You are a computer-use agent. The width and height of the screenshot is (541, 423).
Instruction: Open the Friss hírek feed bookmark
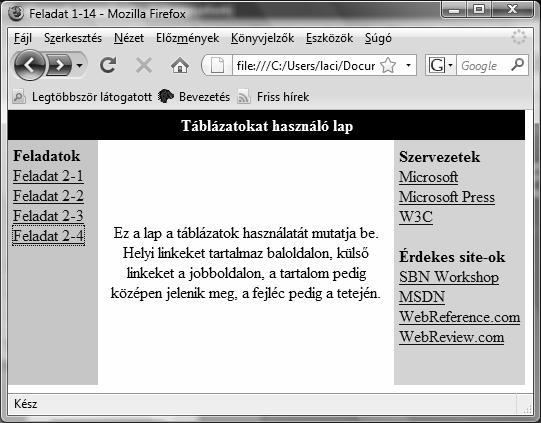point(273,97)
